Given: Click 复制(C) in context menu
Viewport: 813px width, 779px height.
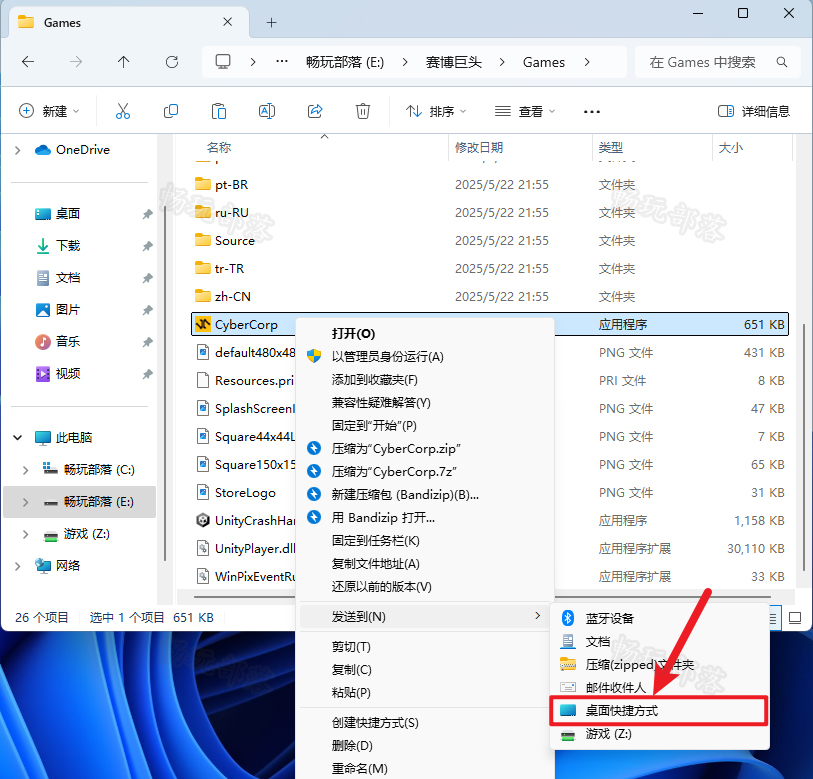Looking at the screenshot, I should coord(425,670).
